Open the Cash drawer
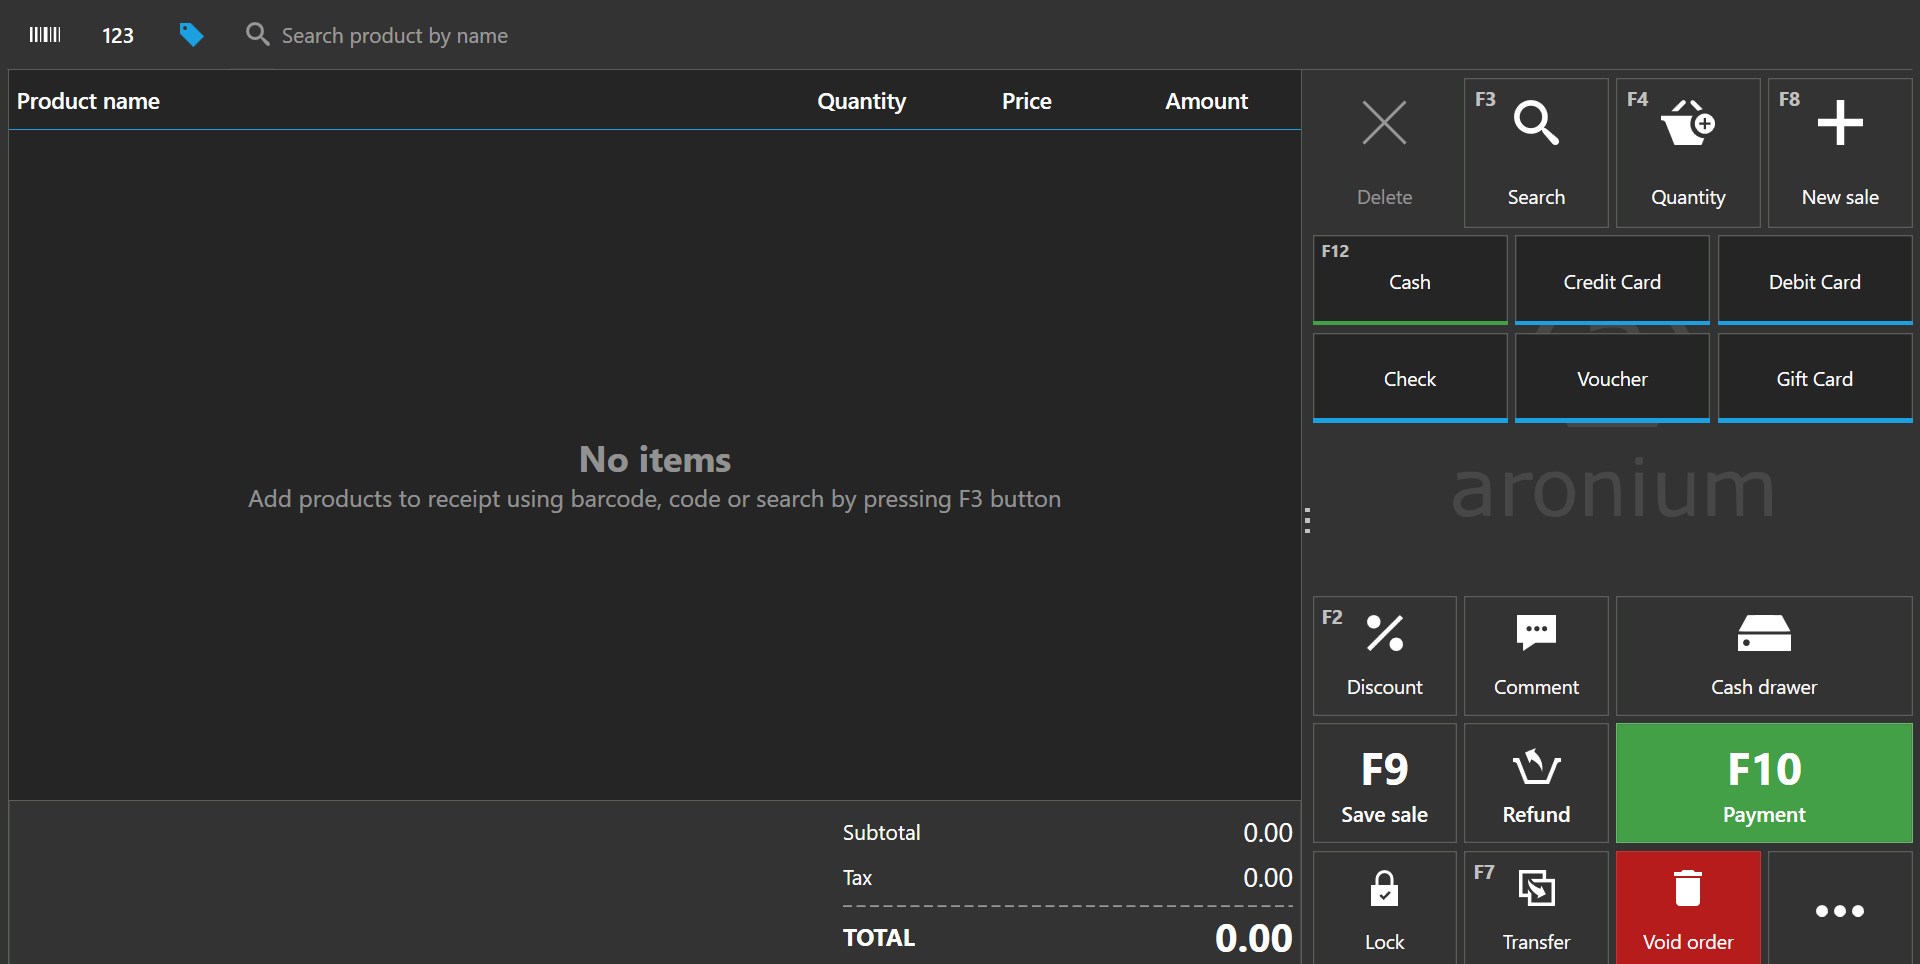This screenshot has width=1920, height=964. [1763, 655]
